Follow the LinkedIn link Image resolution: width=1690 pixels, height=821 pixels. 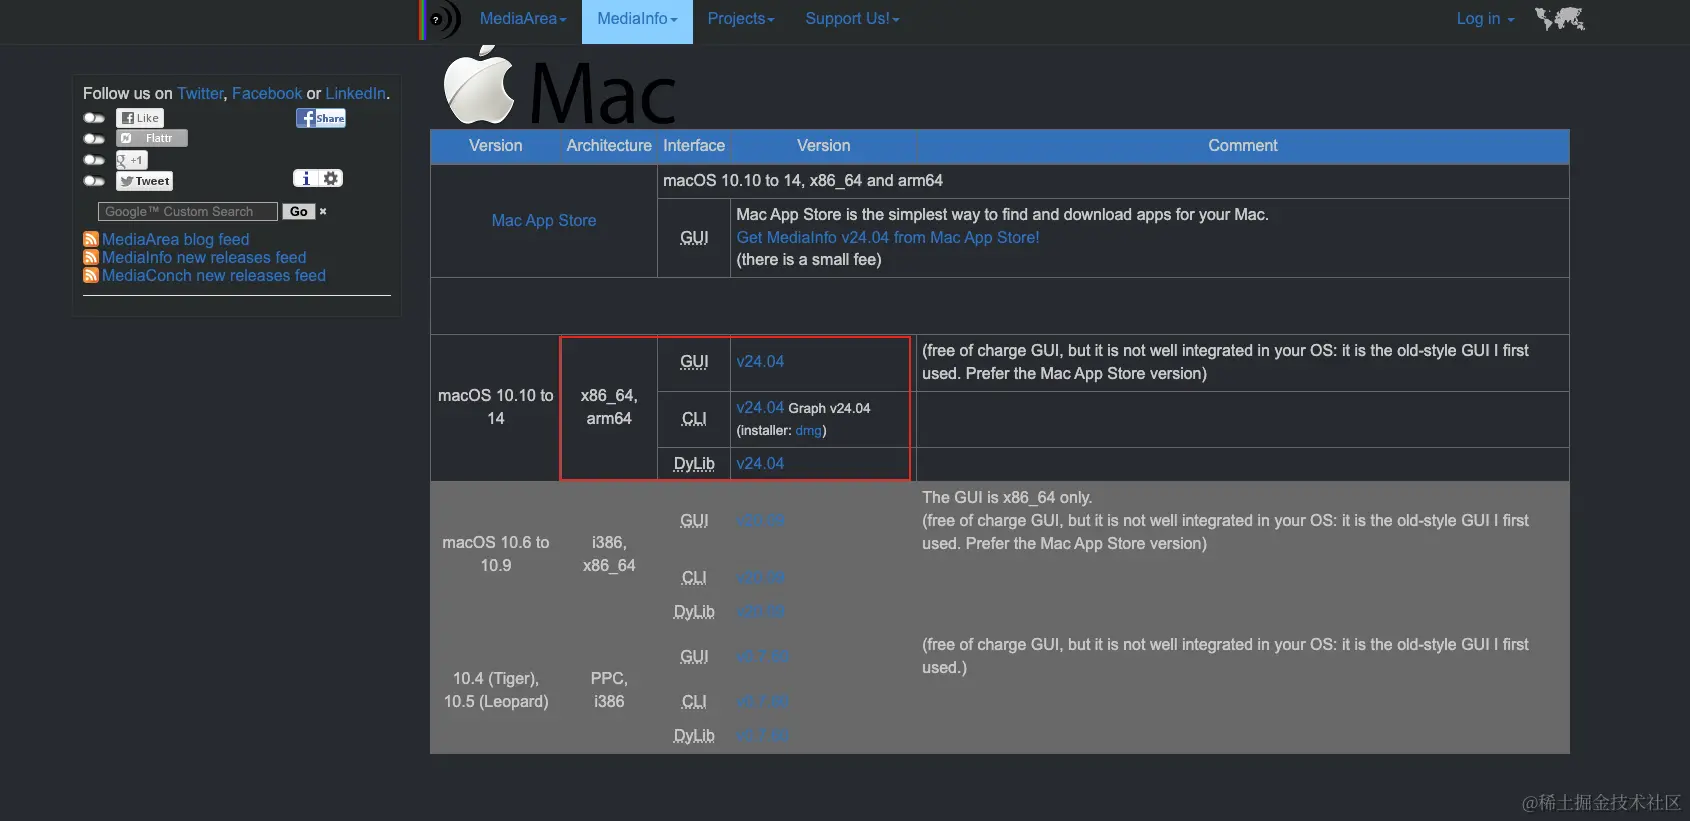pyautogui.click(x=355, y=93)
